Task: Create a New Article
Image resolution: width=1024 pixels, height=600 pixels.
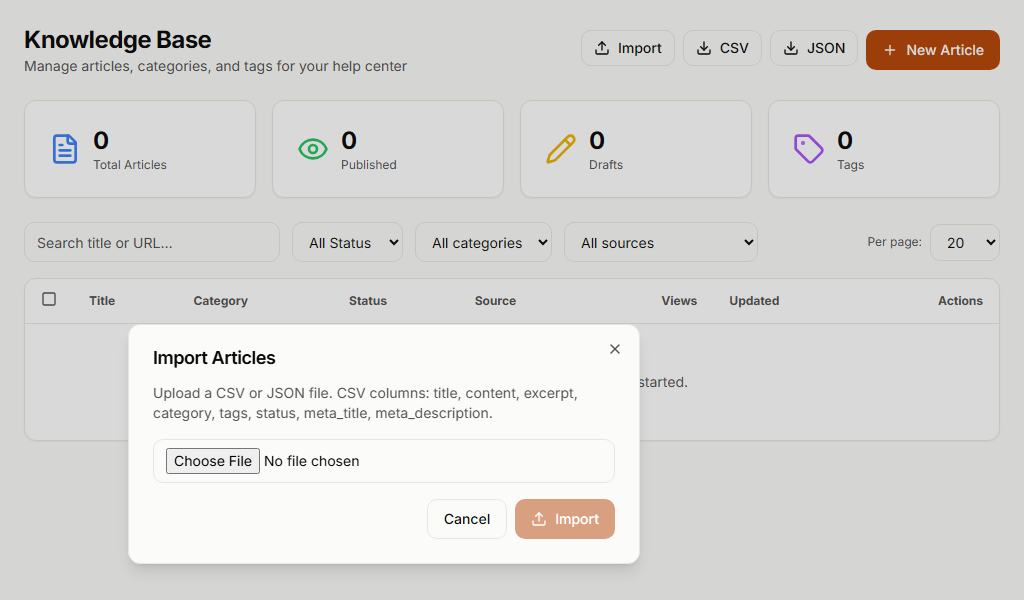Action: tap(933, 50)
